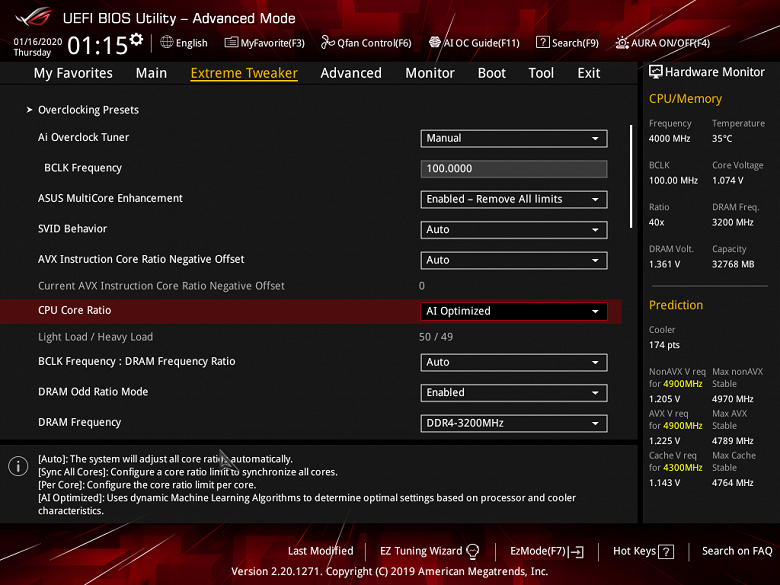Click Current AVX Instruction Core Ratio Negative Offset label
780x585 pixels.
tap(161, 286)
